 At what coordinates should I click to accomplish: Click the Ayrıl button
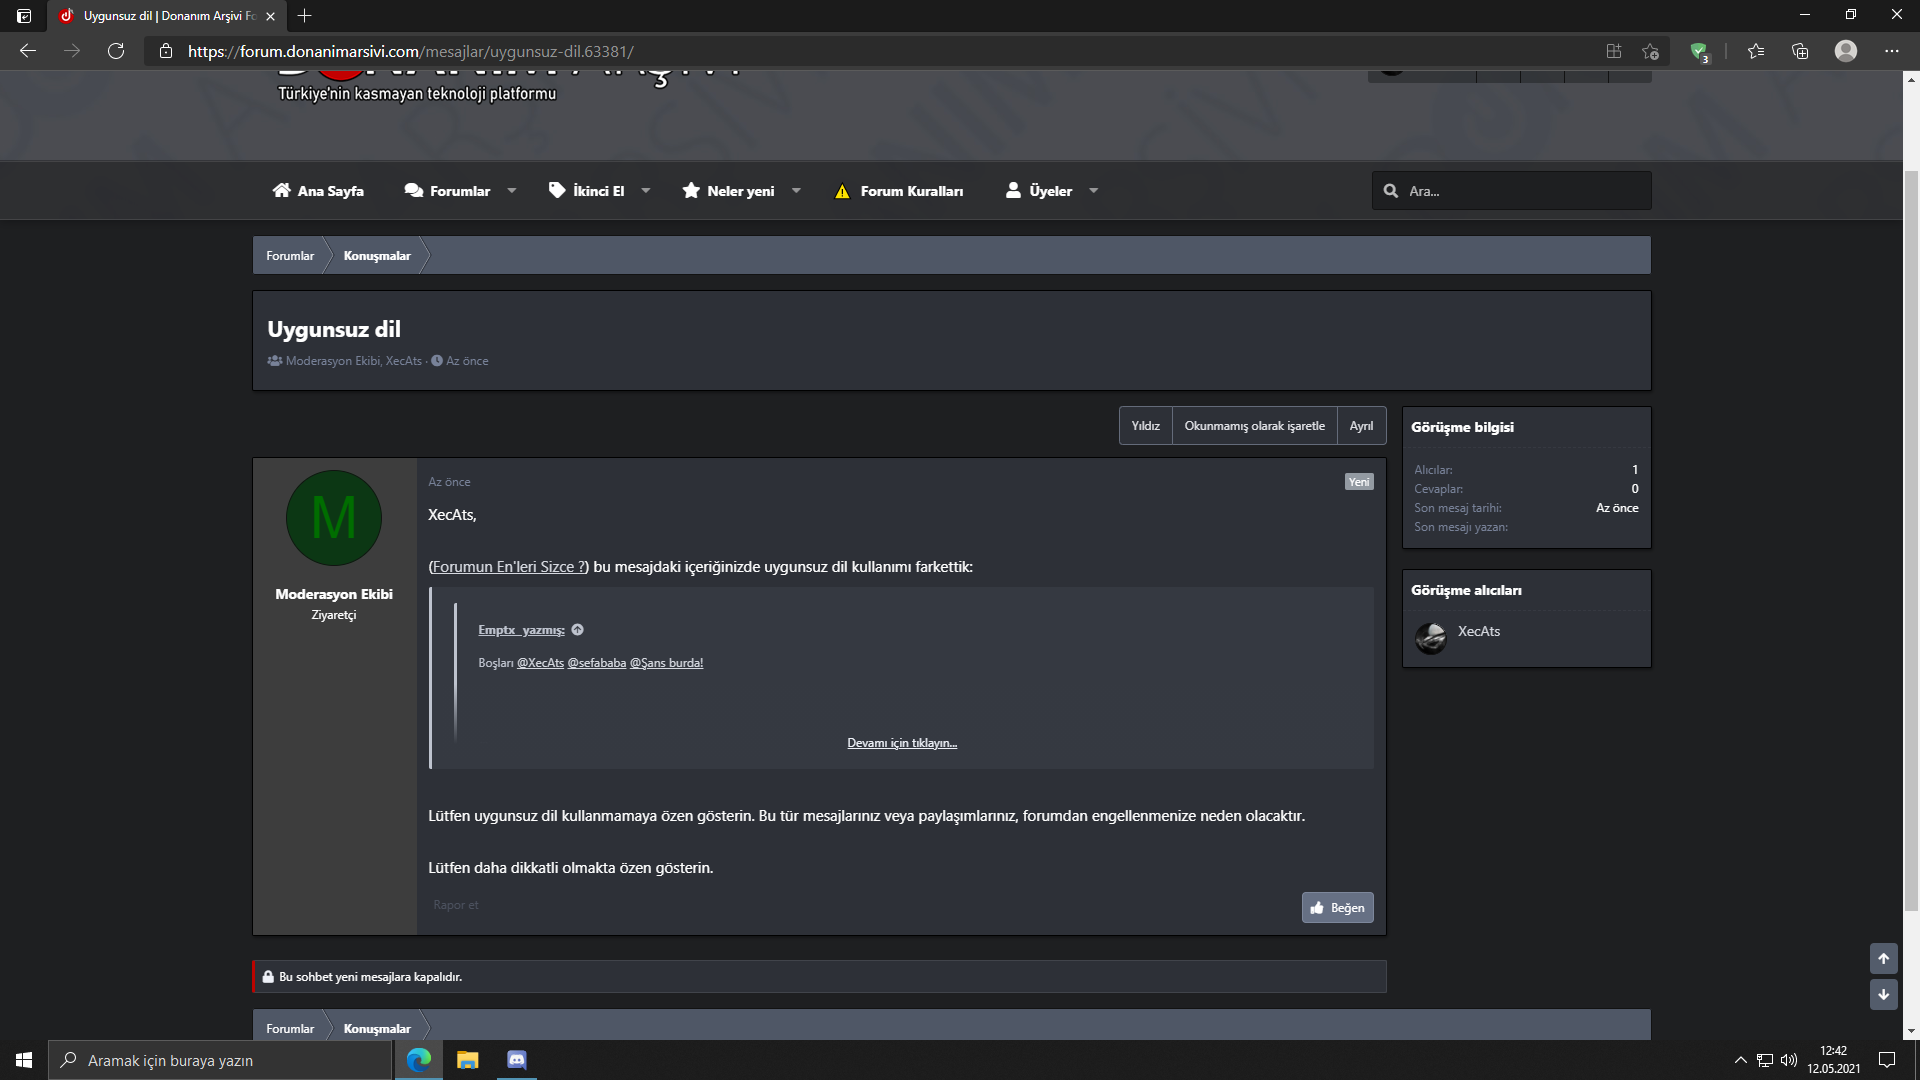pos(1361,426)
